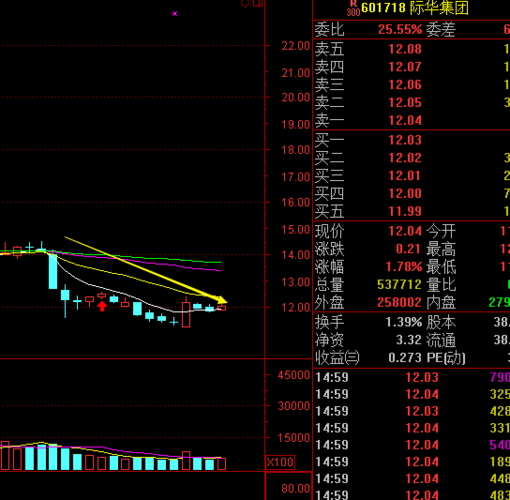Viewport: 510px width, 500px height.
Task: Select the 14:59 tick row with volume 540
Action: tap(412, 445)
